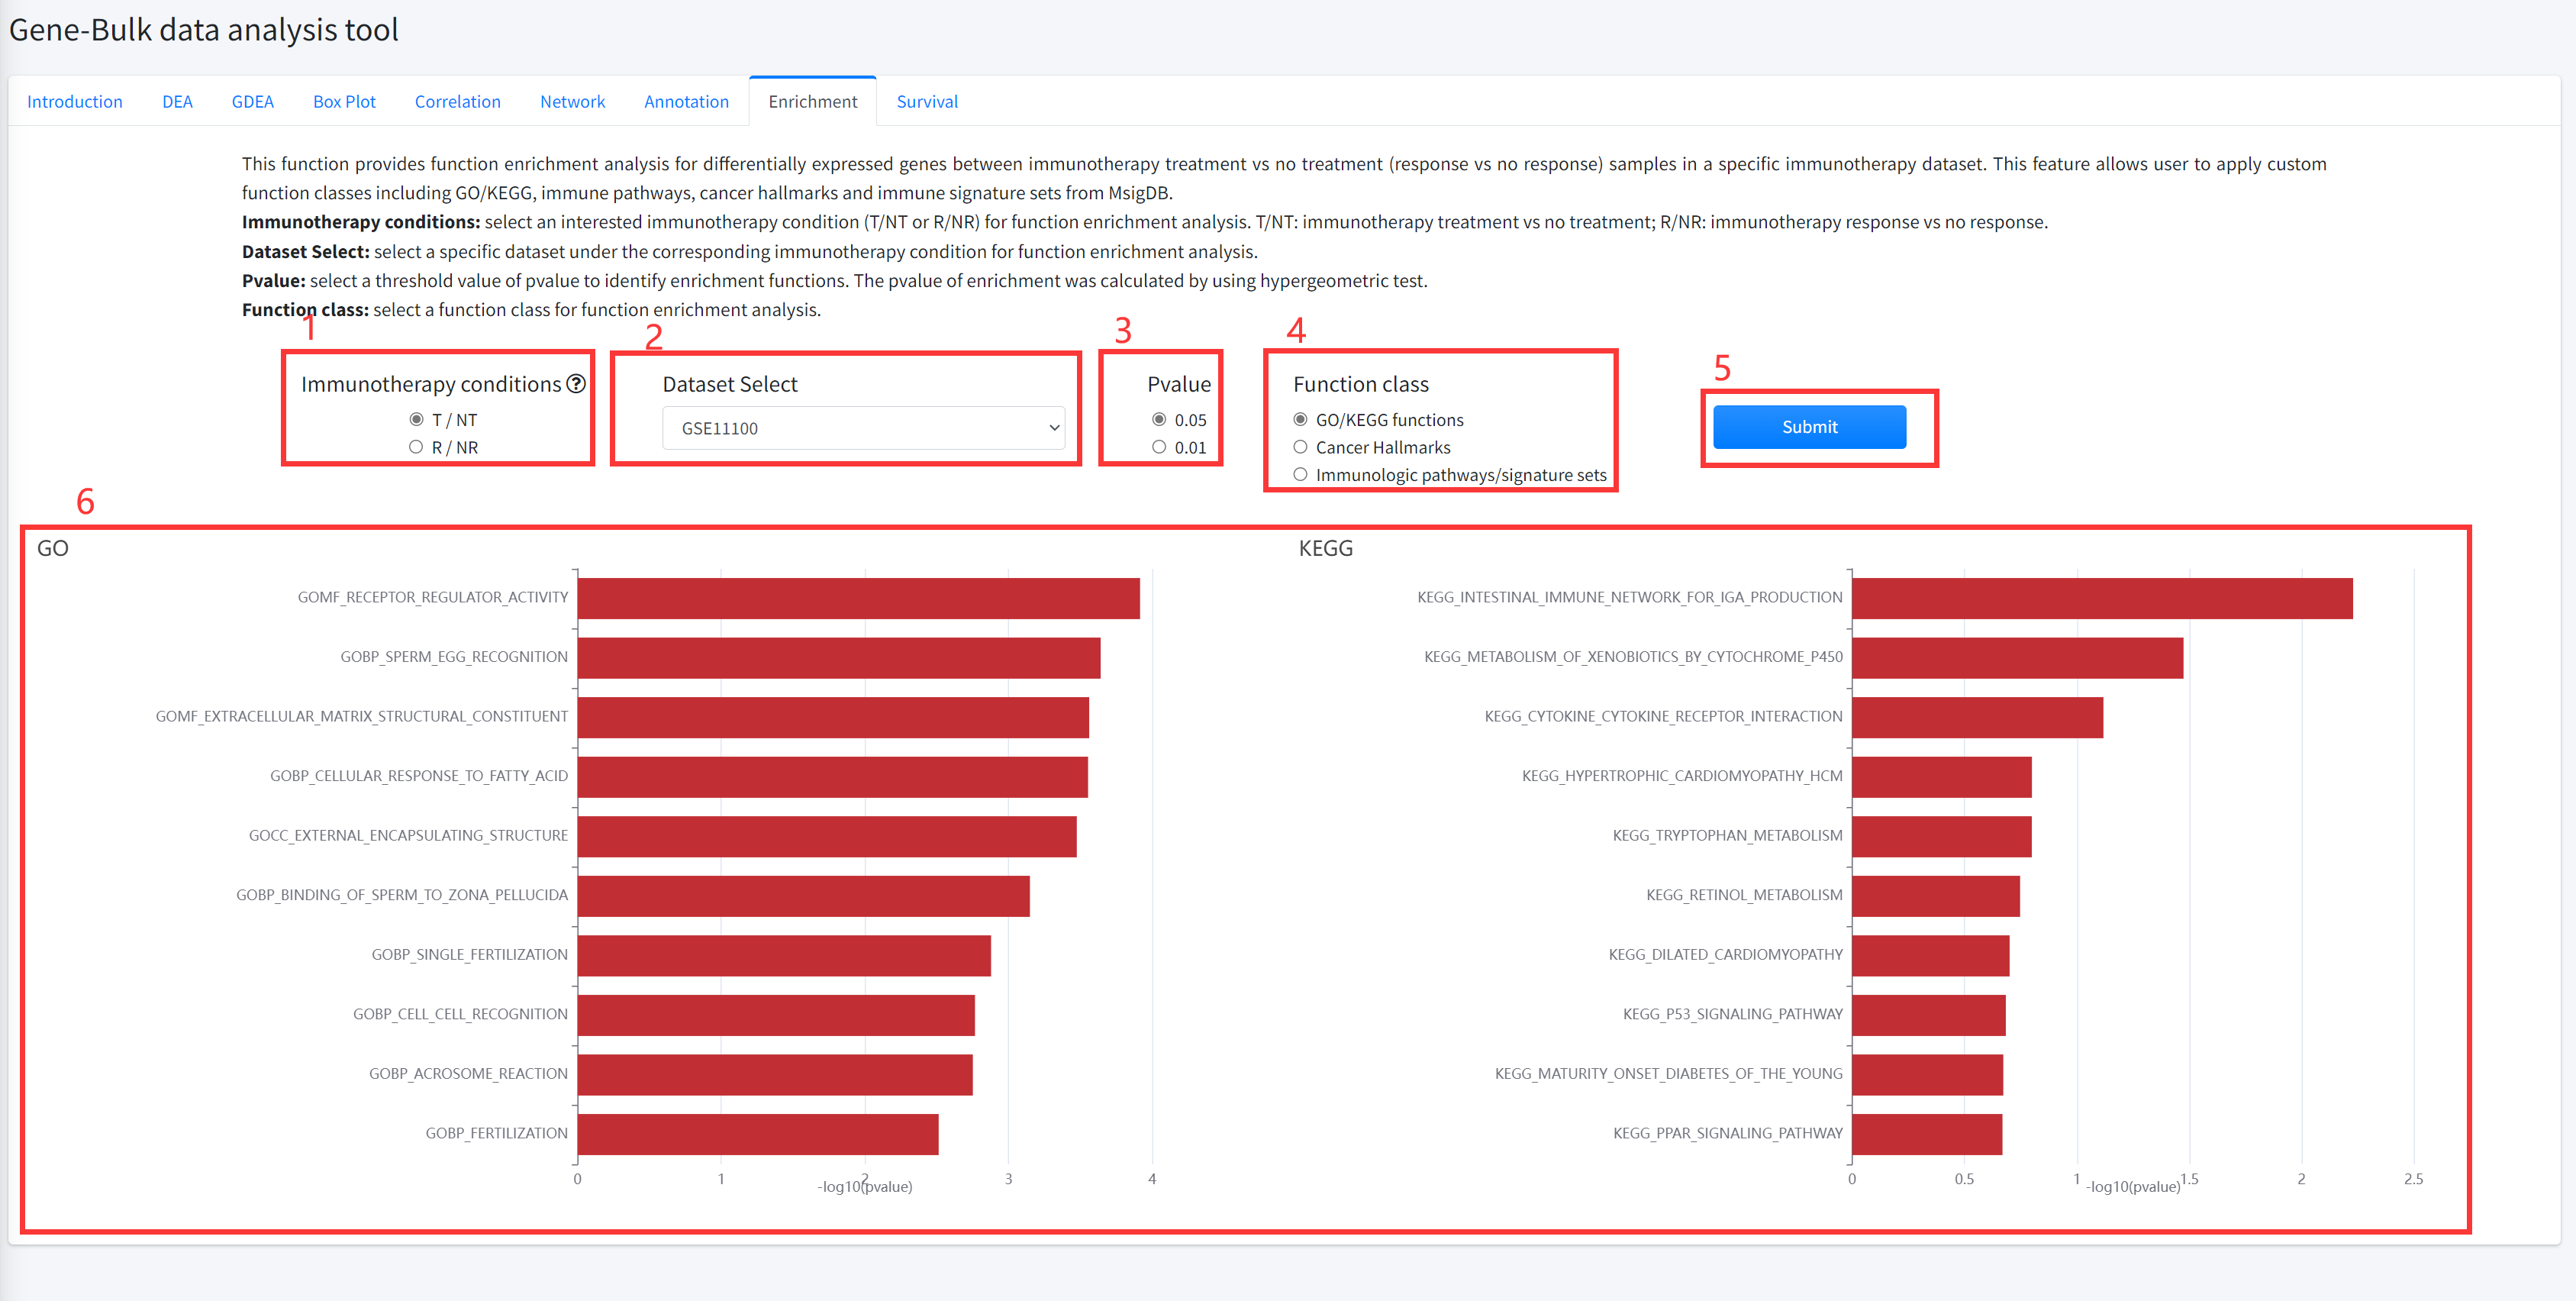2576x1301 pixels.
Task: Select the GO/KEGG functions radio button
Action: pos(1300,419)
